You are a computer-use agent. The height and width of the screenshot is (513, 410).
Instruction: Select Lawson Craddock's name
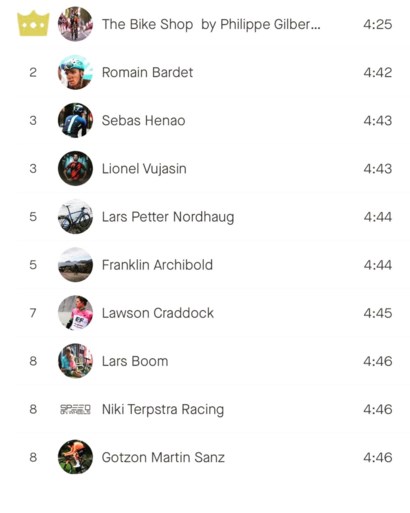[x=158, y=313]
